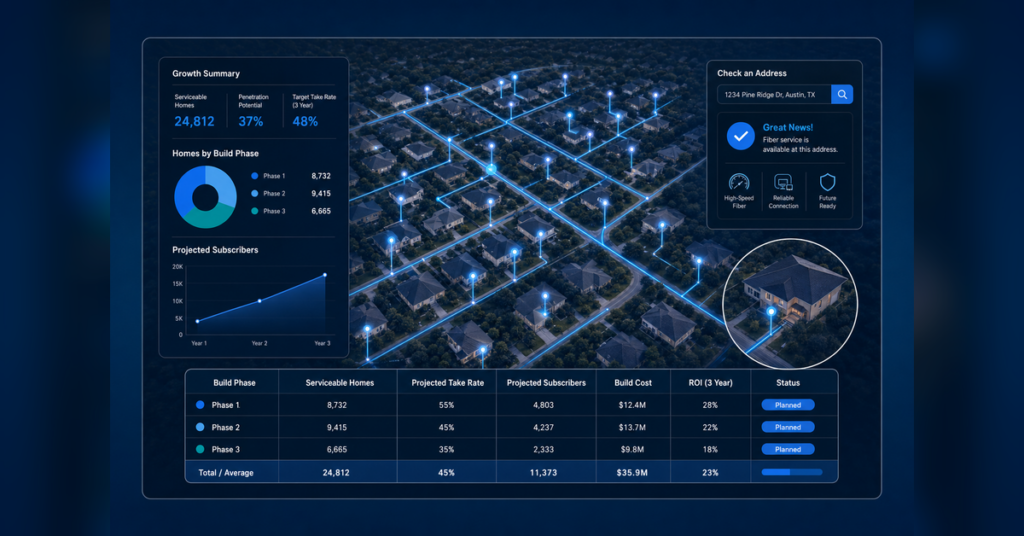
Task: Click the zoomed house circular thumbnail
Action: pyautogui.click(x=790, y=304)
